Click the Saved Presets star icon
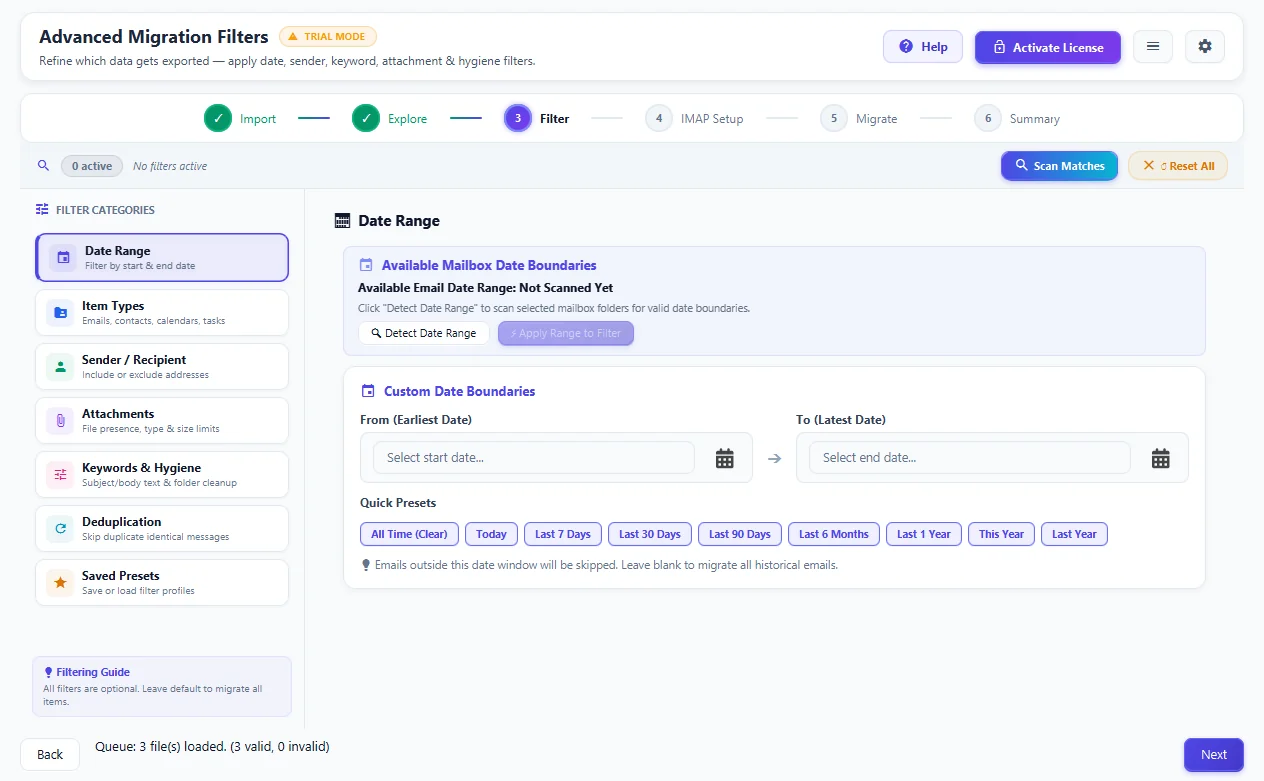This screenshot has height=781, width=1264. [x=60, y=583]
